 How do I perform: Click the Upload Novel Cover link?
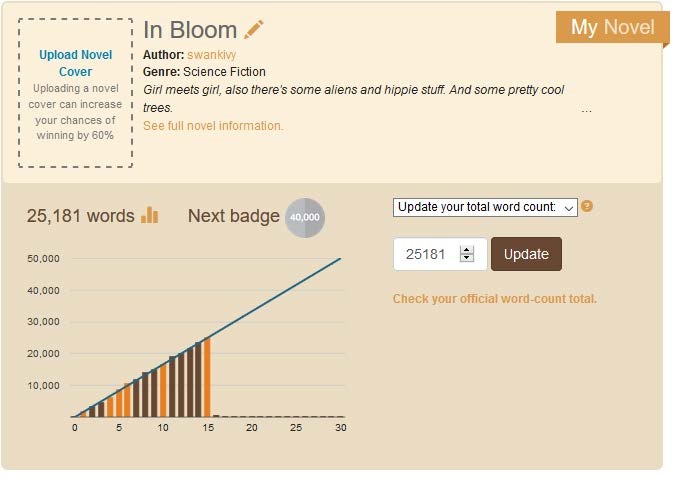point(76,63)
